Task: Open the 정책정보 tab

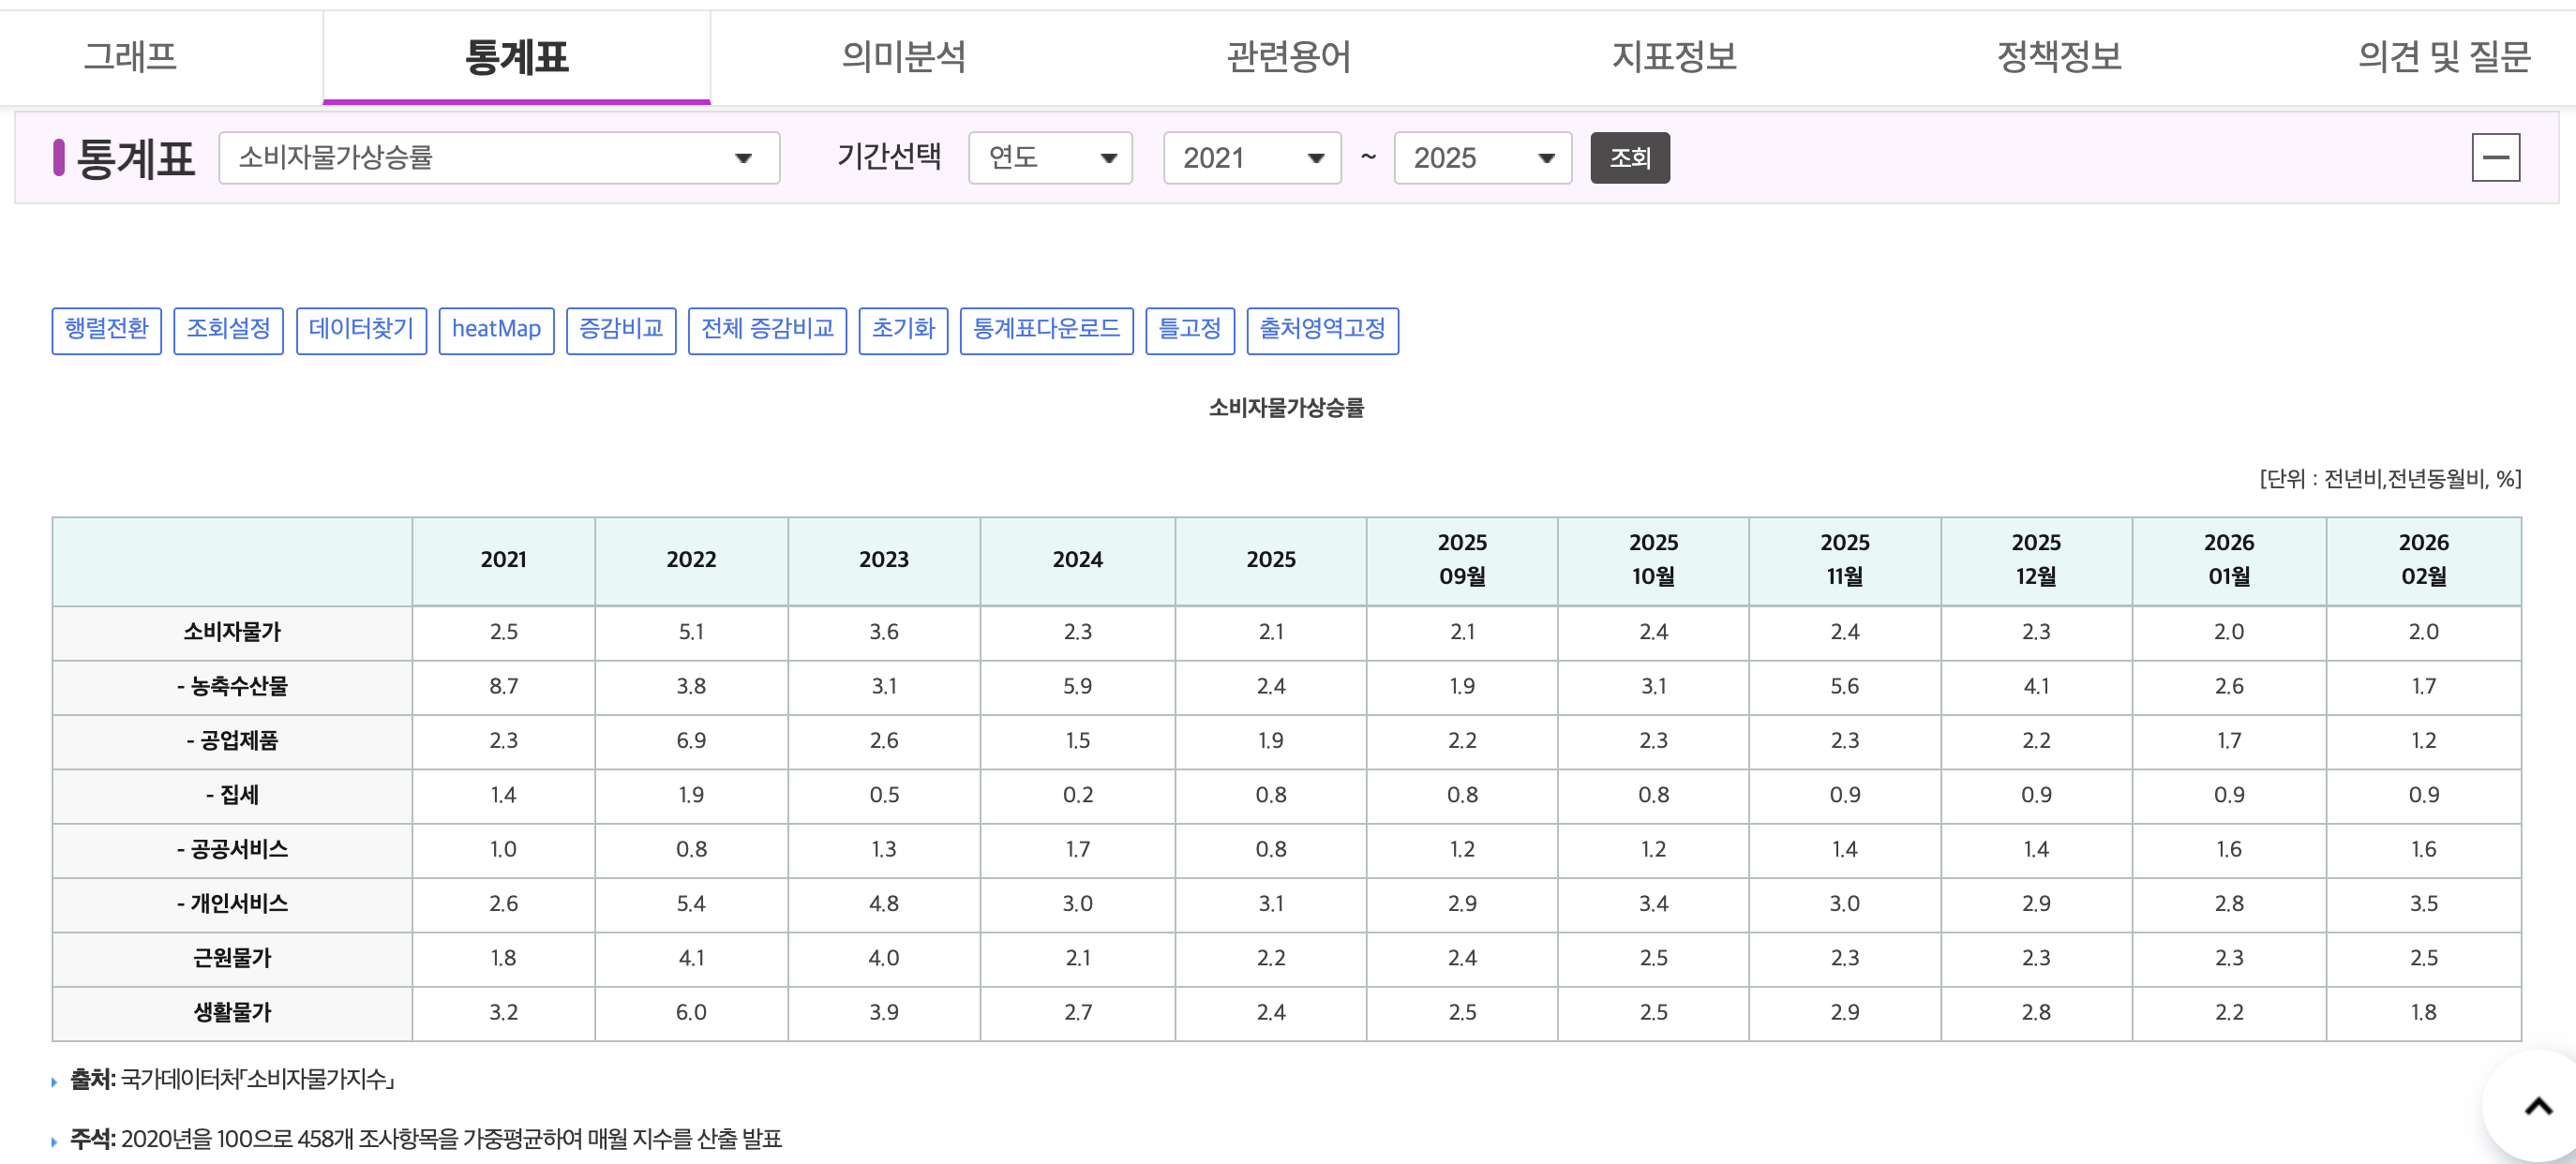Action: click(x=2059, y=56)
